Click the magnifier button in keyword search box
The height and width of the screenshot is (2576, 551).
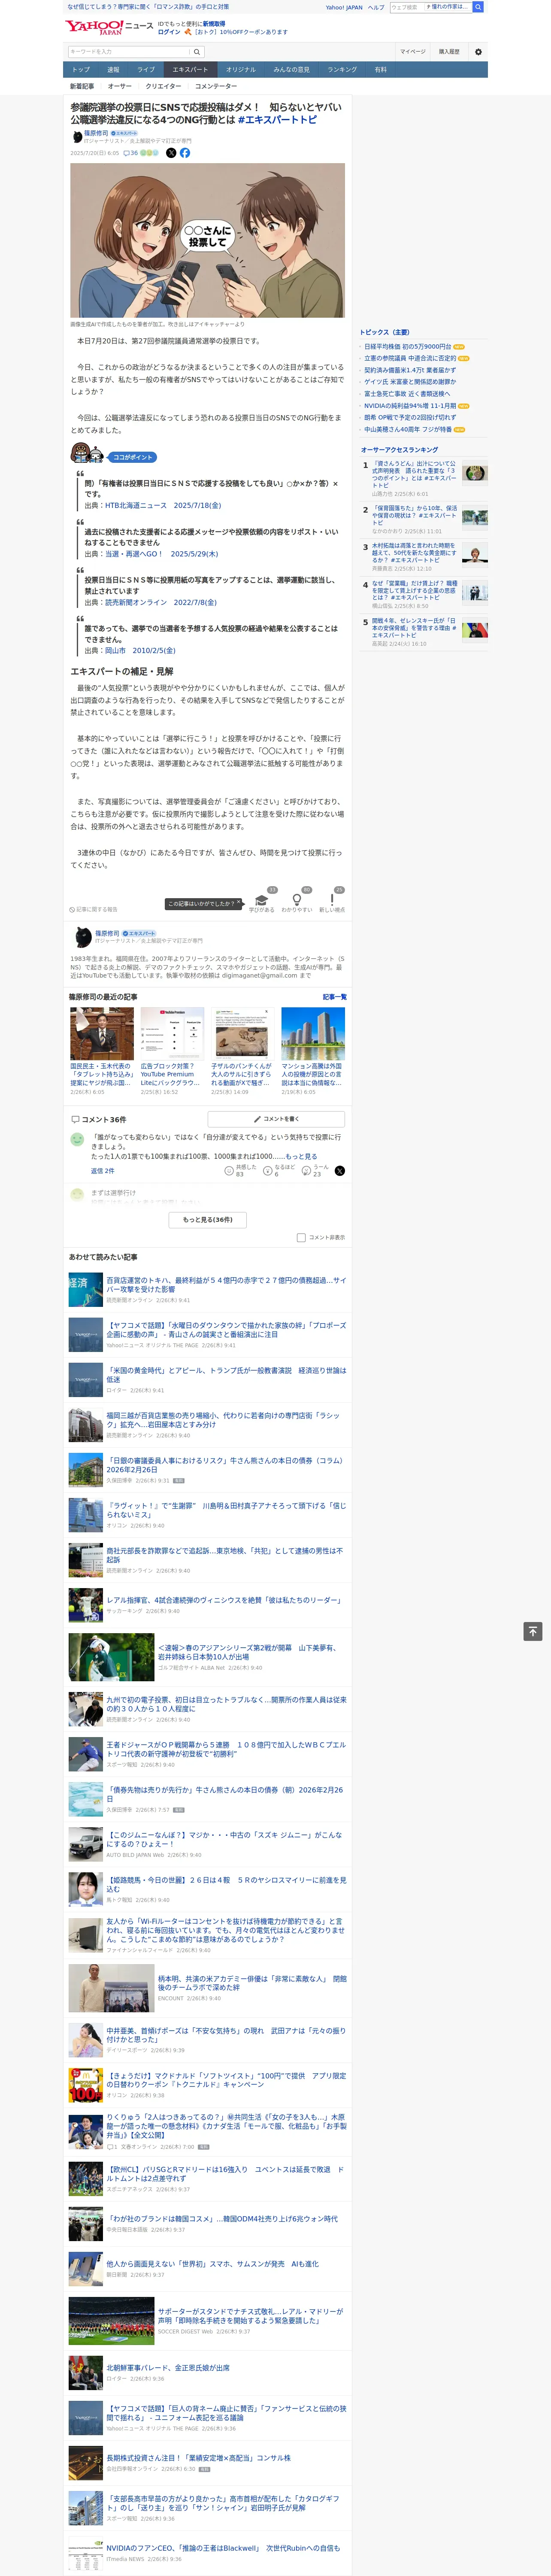197,52
